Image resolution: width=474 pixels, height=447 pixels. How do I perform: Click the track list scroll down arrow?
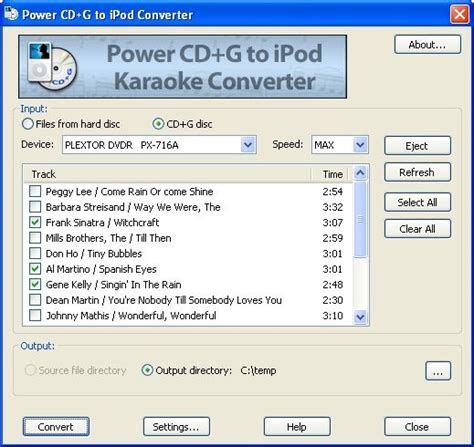point(360,316)
